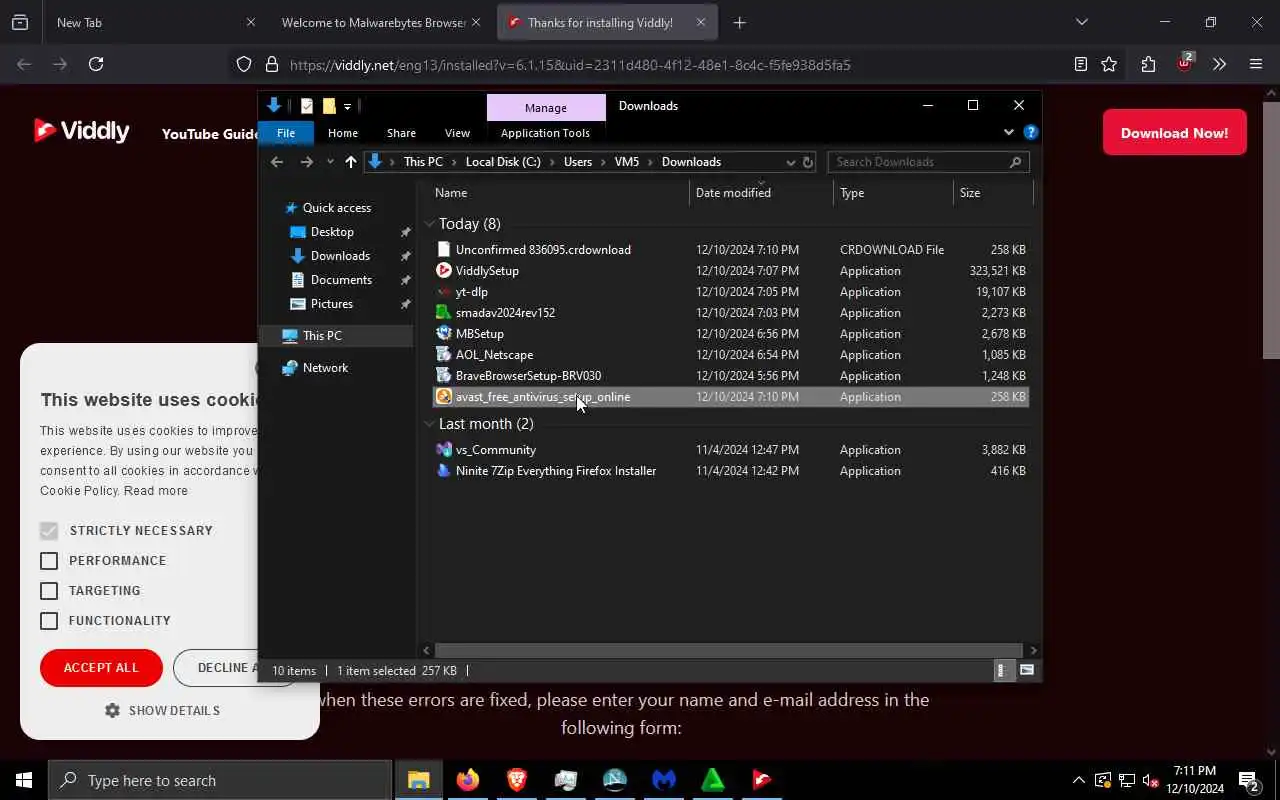Go up one folder level in Explorer
Image resolution: width=1280 pixels, height=800 pixels.
pos(350,162)
